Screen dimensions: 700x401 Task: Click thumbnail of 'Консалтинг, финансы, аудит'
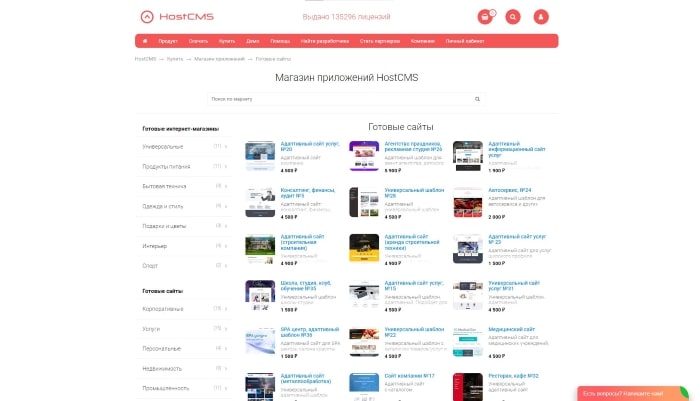(260, 202)
